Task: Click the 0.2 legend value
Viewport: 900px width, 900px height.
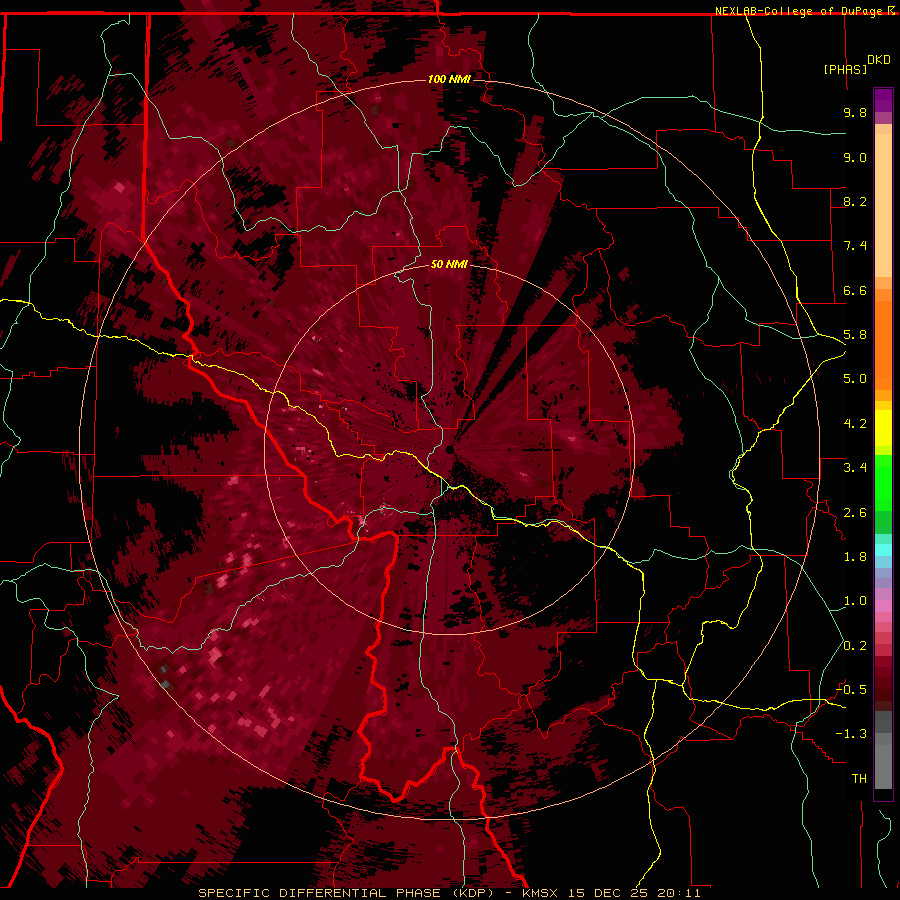Action: tap(855, 646)
